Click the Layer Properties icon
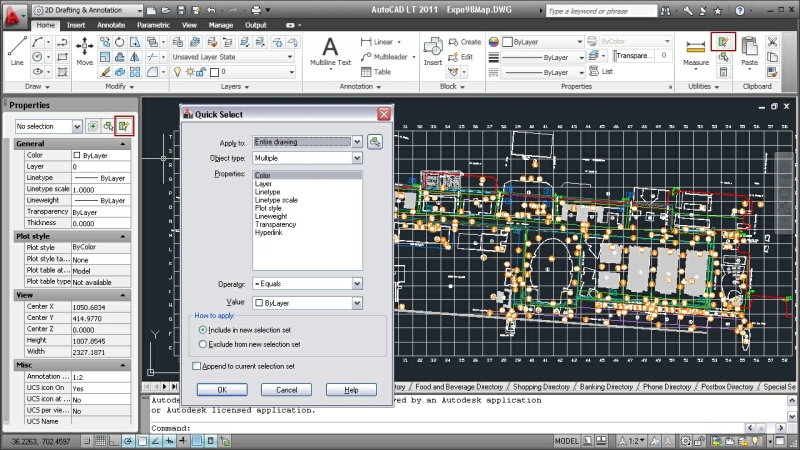The width and height of the screenshot is (800, 450). click(x=178, y=42)
